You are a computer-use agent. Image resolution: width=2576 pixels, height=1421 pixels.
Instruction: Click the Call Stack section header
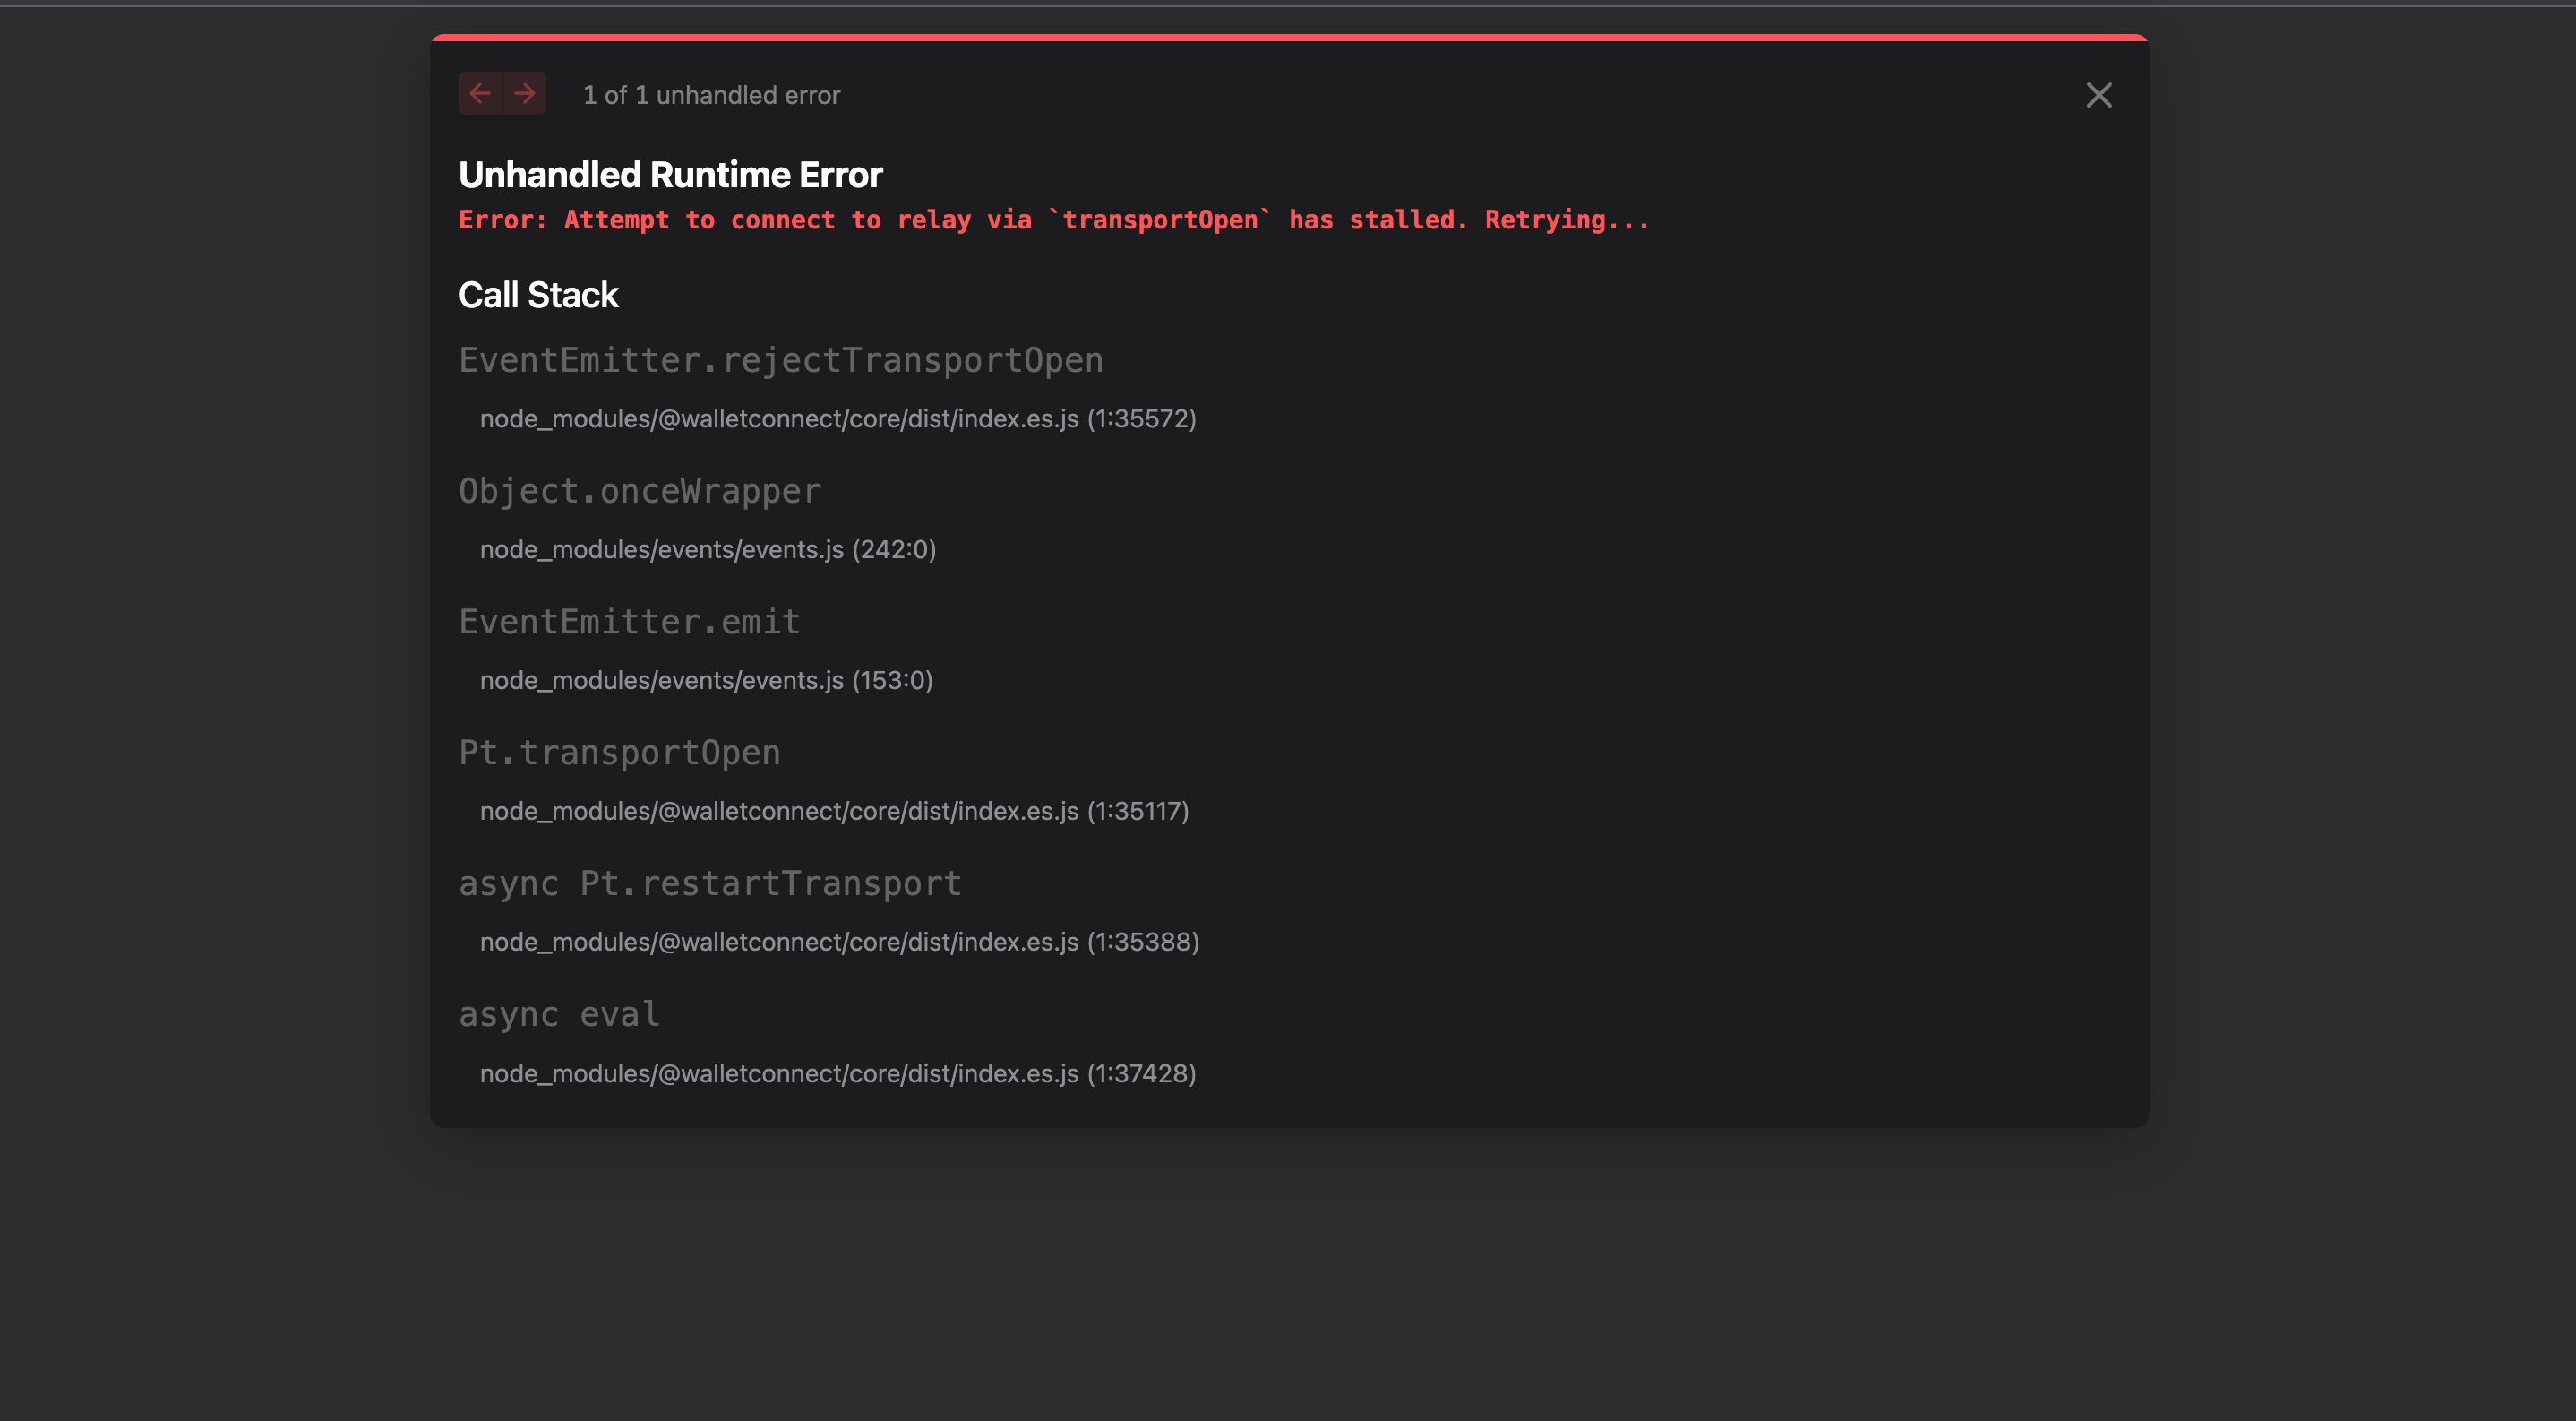point(538,294)
